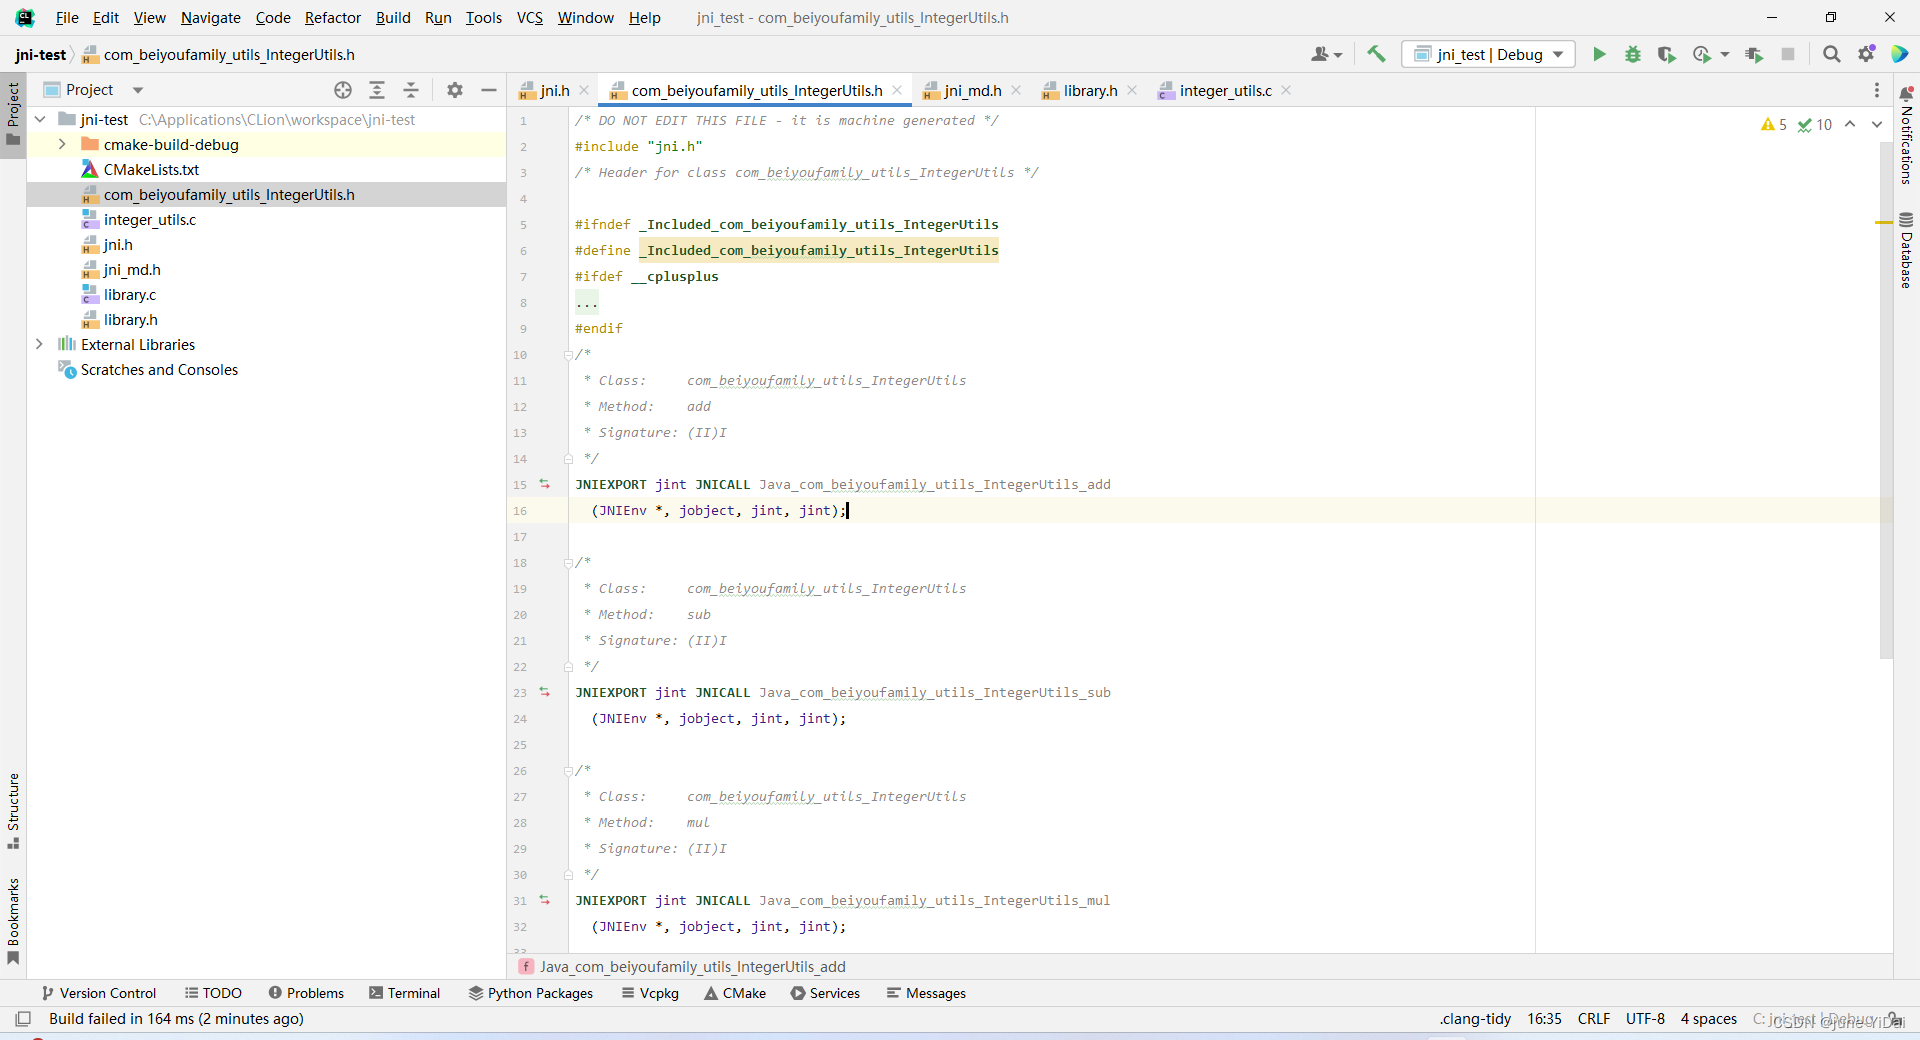Open the Messages tool window

(926, 993)
